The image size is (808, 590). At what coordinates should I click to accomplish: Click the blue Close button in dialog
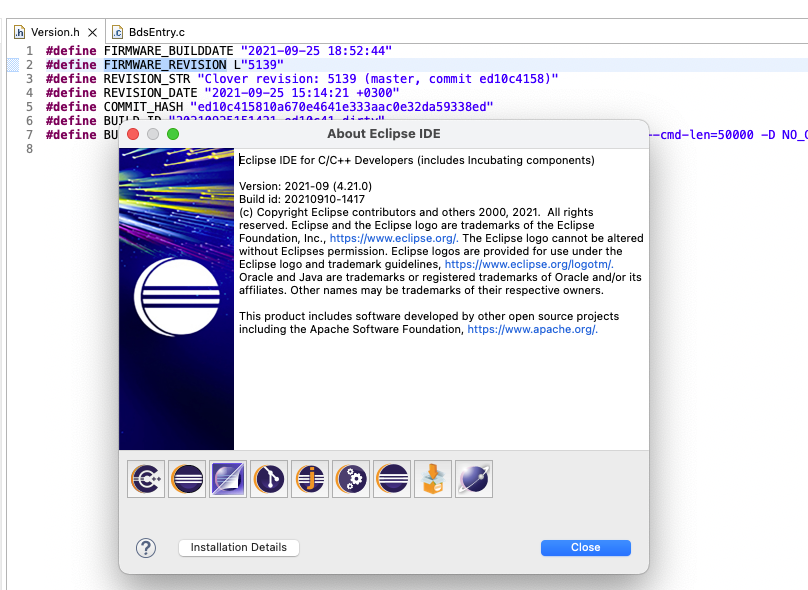click(585, 547)
